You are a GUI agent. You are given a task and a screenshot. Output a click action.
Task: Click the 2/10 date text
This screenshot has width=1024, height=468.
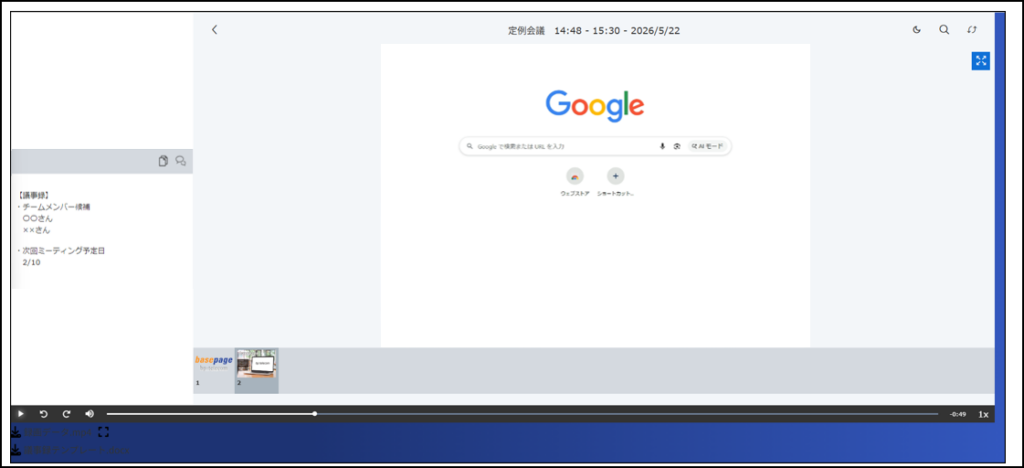pos(31,262)
